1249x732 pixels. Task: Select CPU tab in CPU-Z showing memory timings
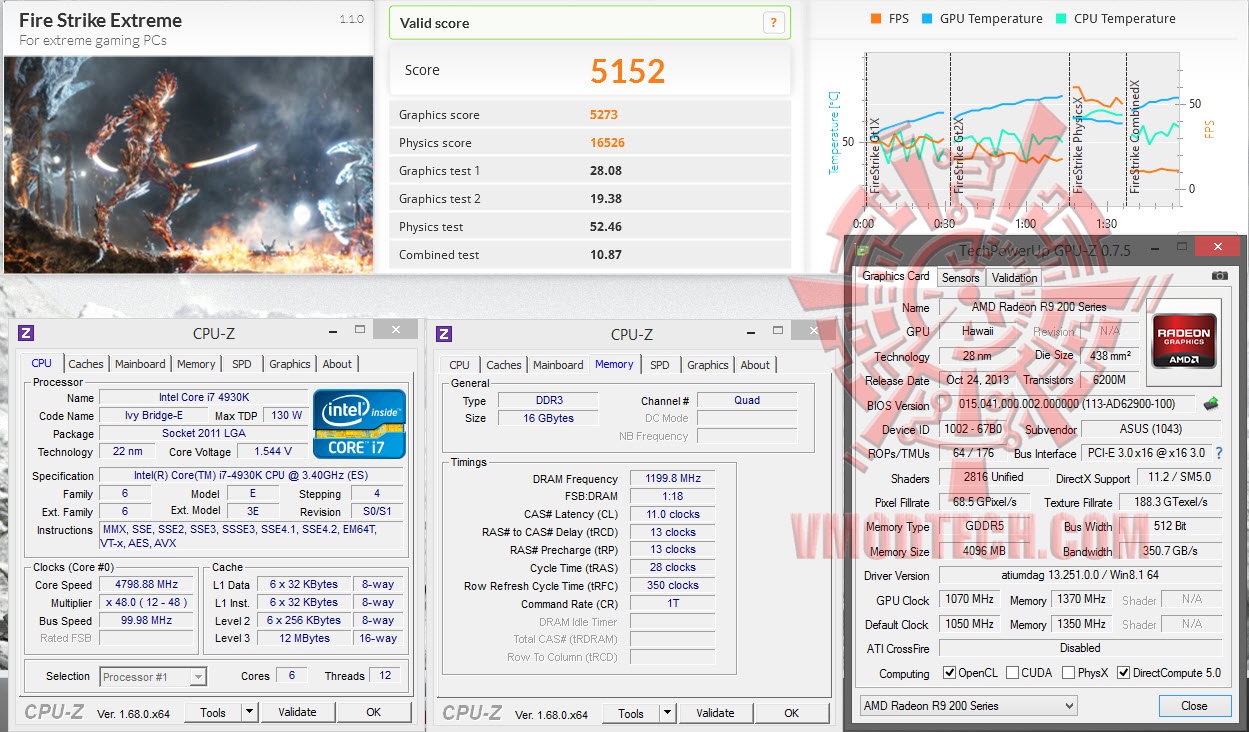pyautogui.click(x=460, y=365)
